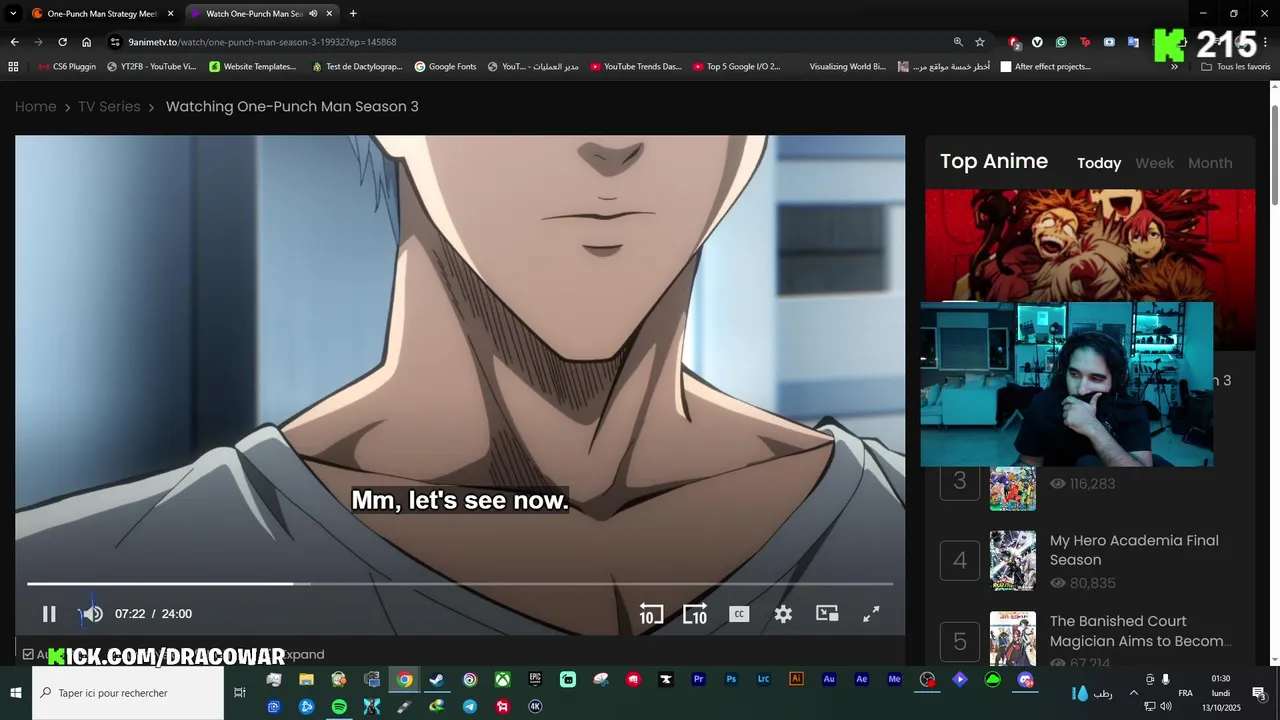Image resolution: width=1280 pixels, height=720 pixels.
Task: Expand hidden bookmarks overflow chevron
Action: click(x=1174, y=67)
